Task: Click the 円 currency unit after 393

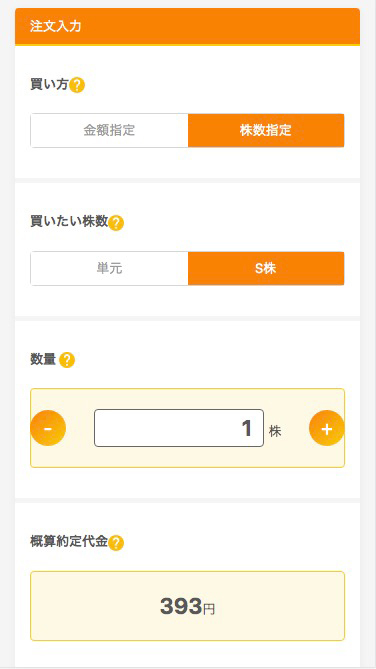Action: coord(209,610)
